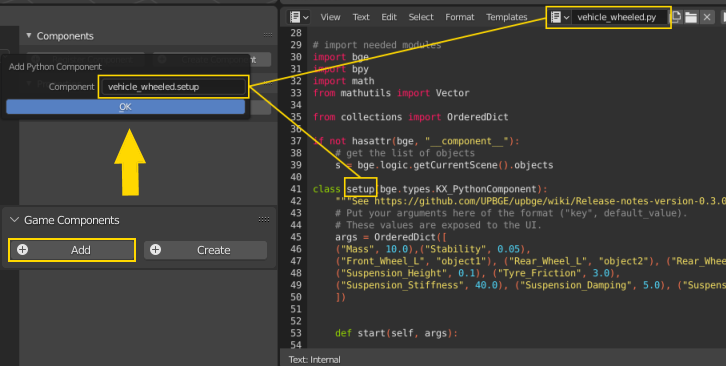Screen dimensions: 726x366
Task: Click the '# import needed modules' comment
Action: 377,45
